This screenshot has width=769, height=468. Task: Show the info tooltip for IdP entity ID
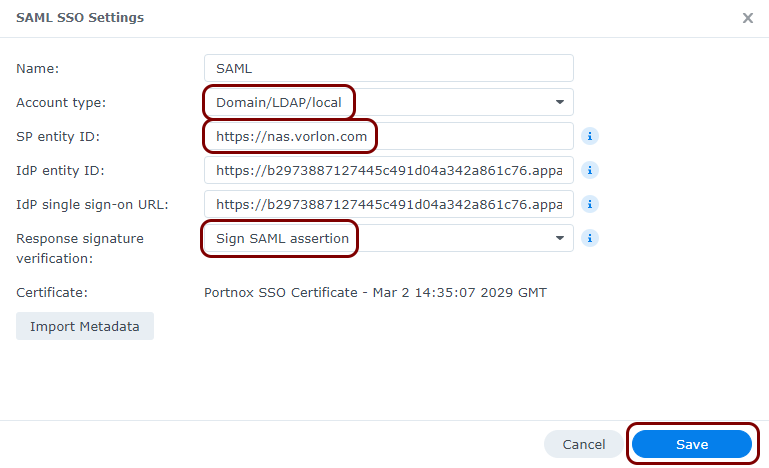tap(590, 170)
